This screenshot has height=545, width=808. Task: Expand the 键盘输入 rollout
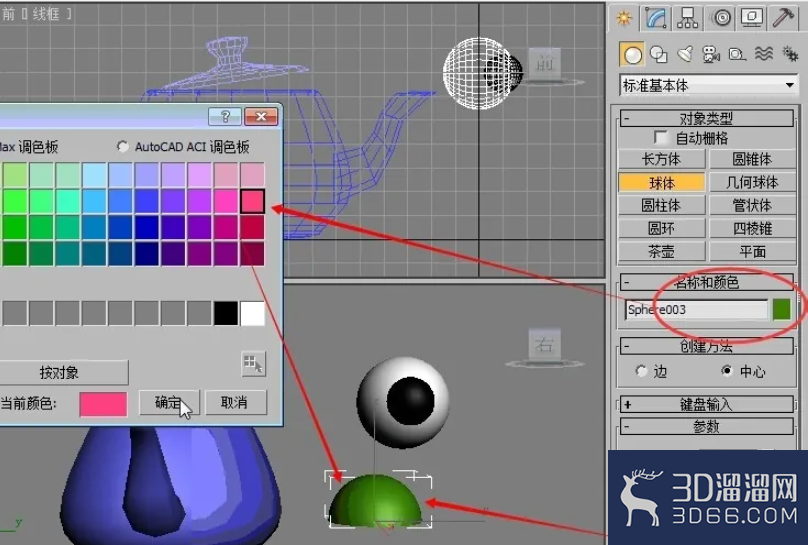point(706,404)
